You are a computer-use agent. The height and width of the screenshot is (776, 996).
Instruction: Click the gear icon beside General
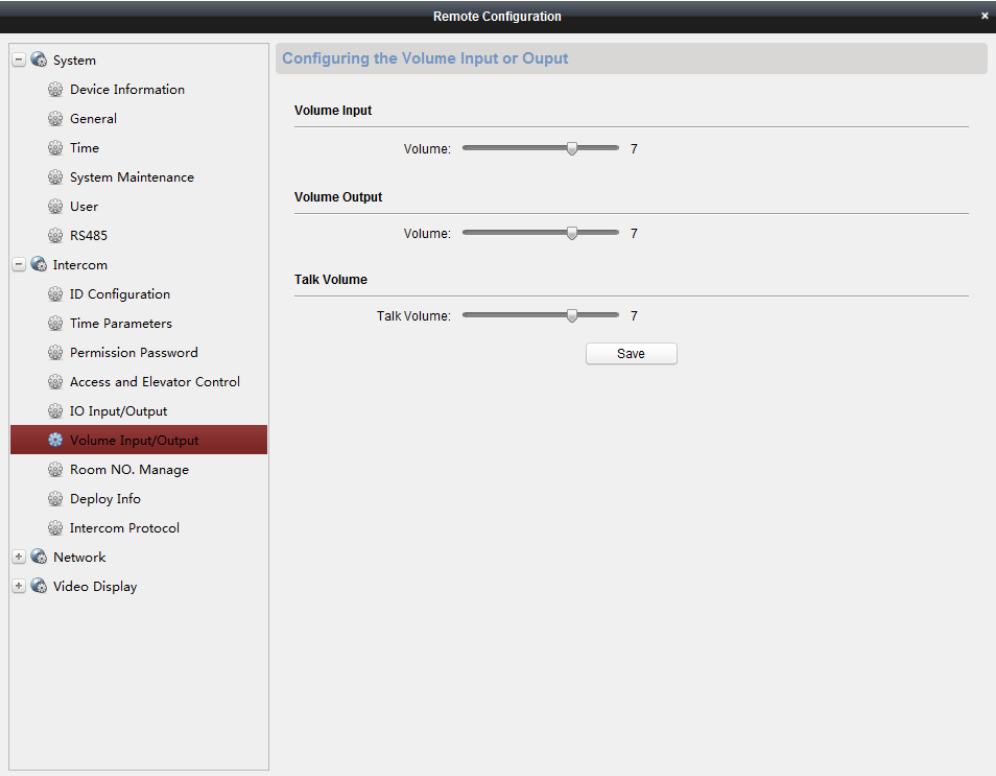tap(55, 119)
